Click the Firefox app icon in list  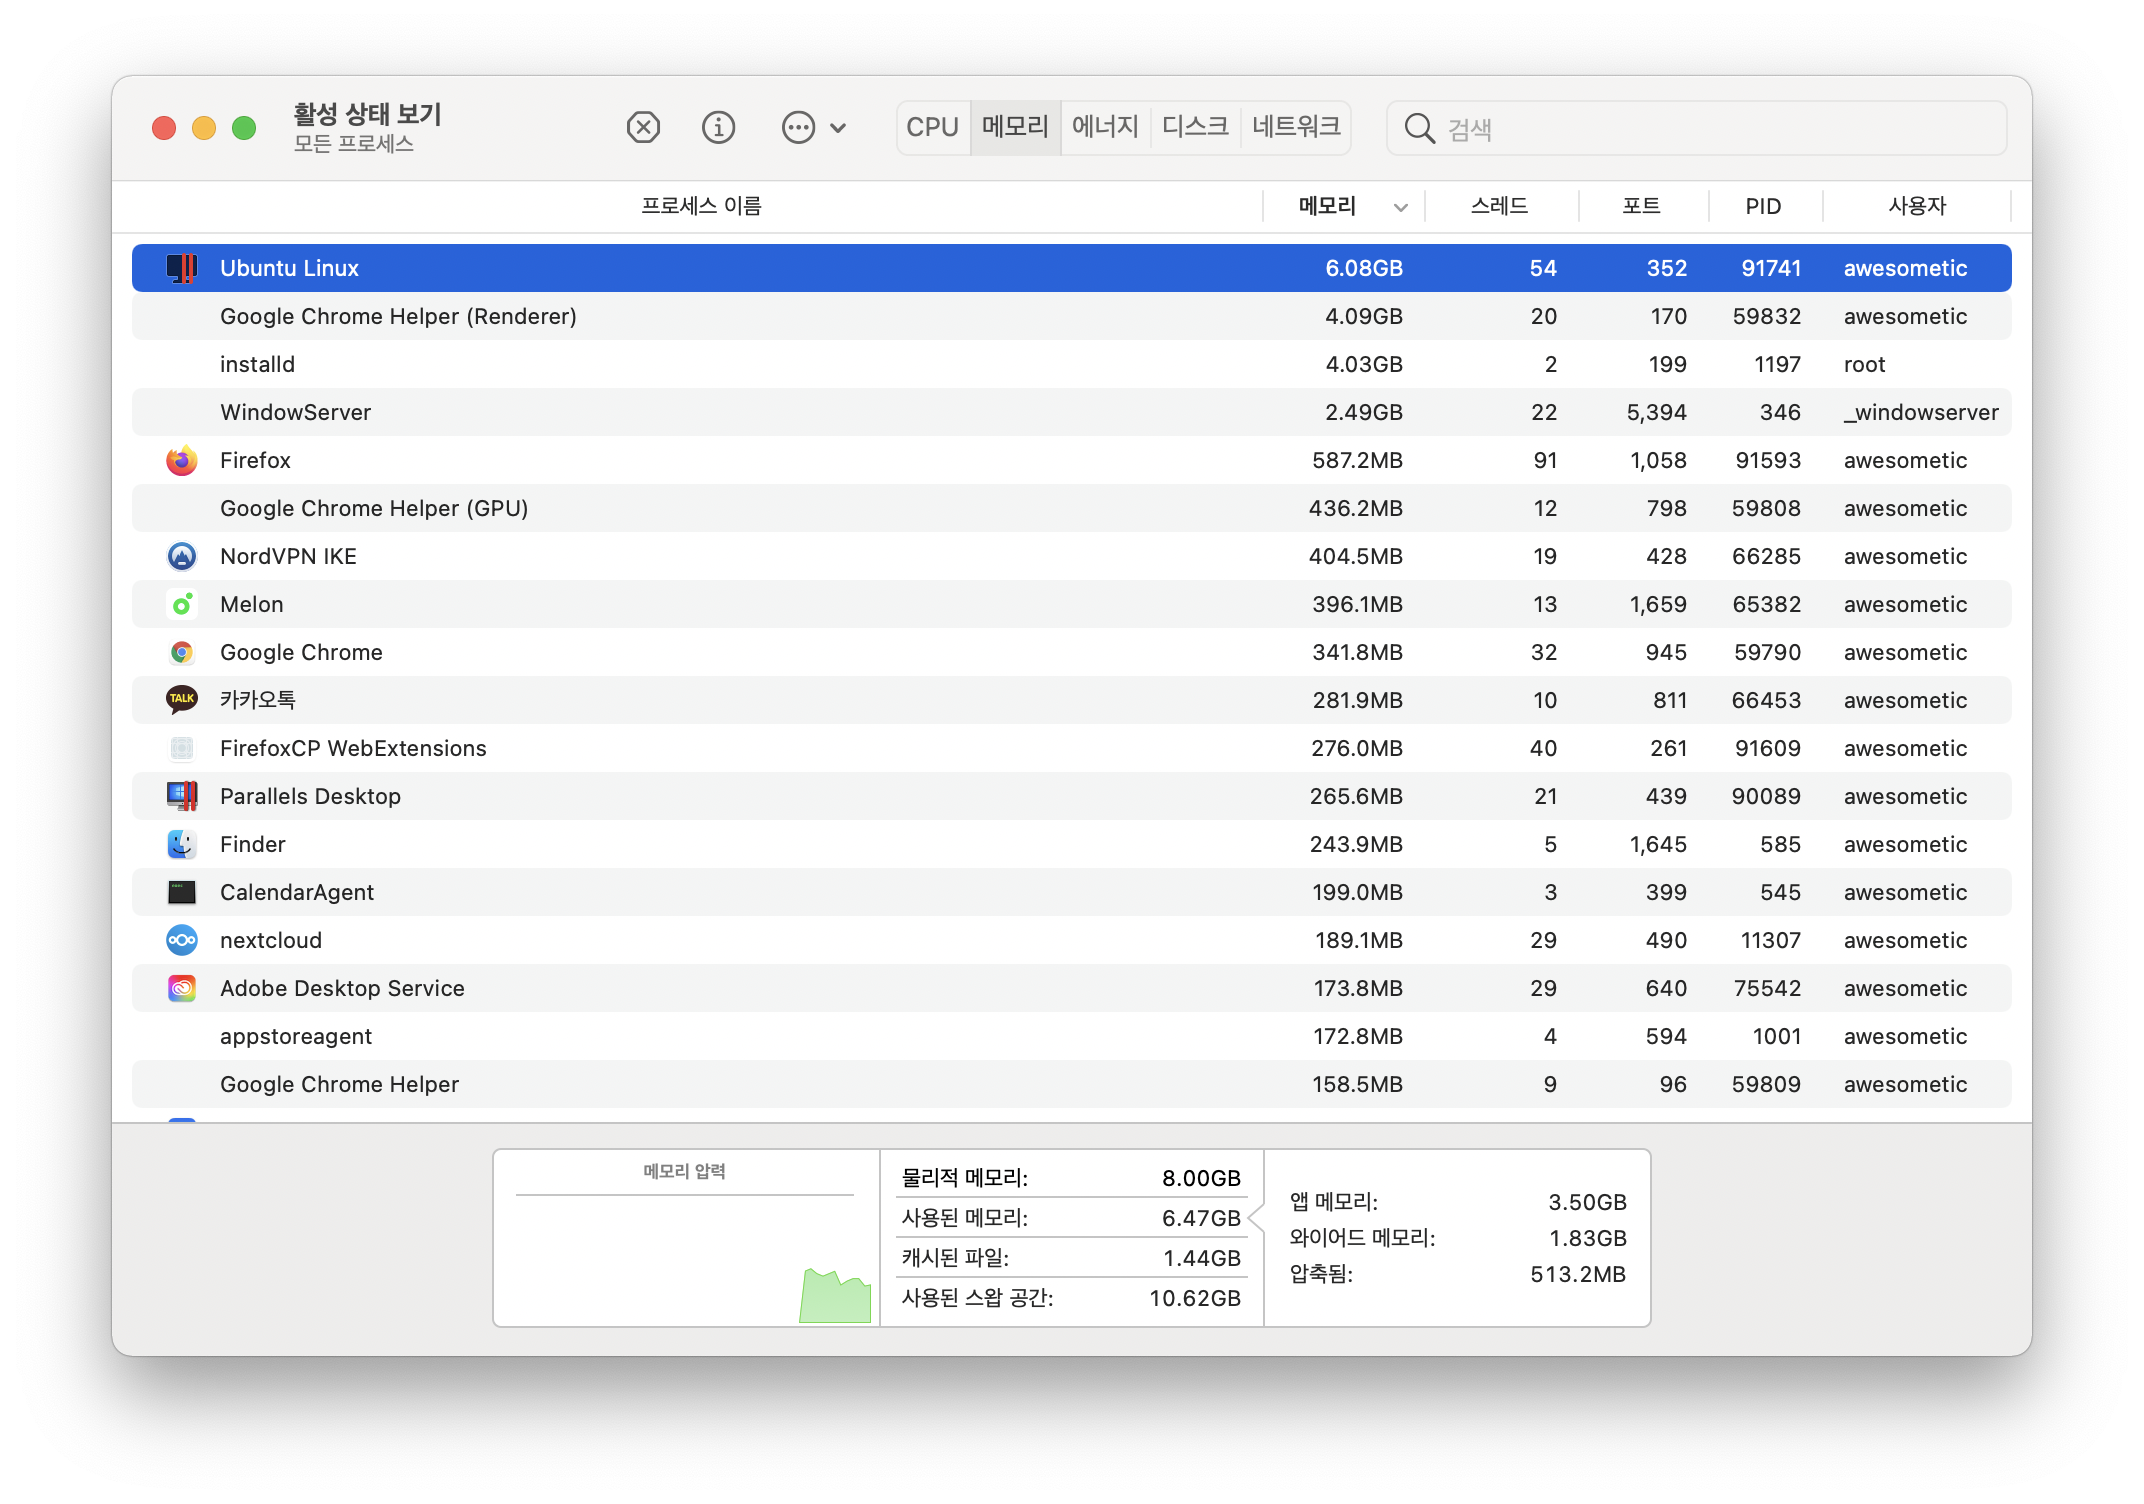coord(182,461)
